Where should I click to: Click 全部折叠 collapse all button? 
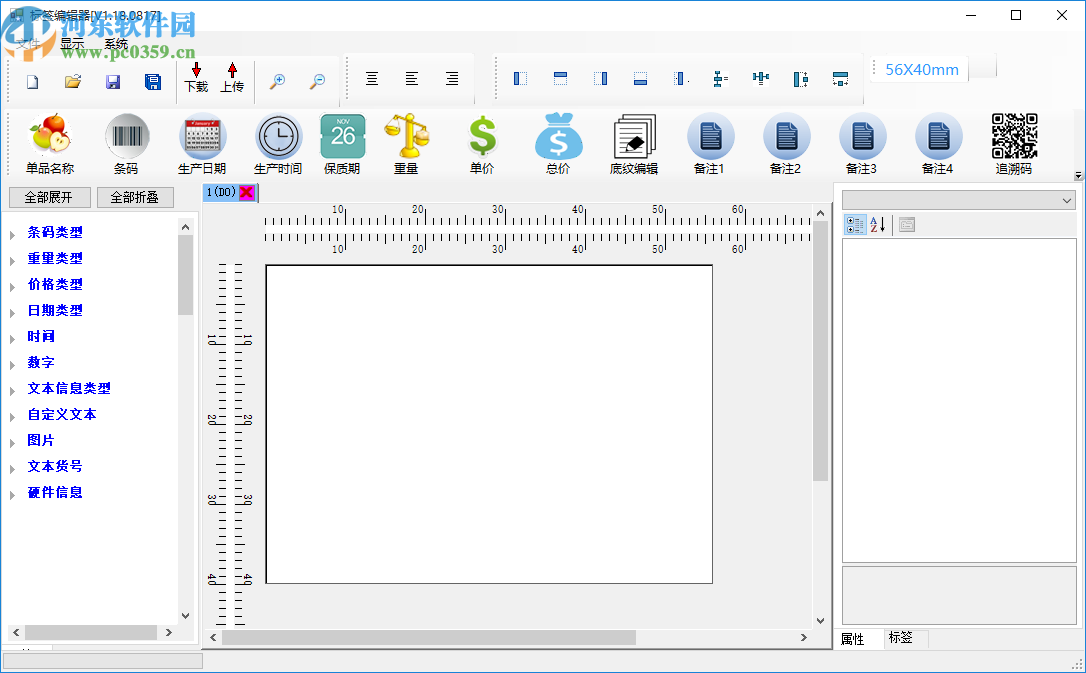tap(135, 197)
